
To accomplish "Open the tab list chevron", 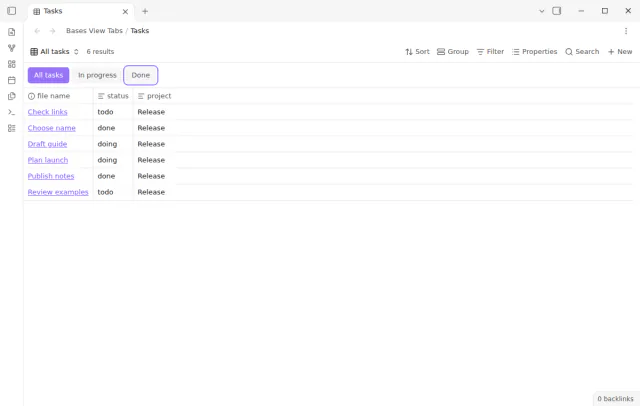I will click(x=542, y=11).
